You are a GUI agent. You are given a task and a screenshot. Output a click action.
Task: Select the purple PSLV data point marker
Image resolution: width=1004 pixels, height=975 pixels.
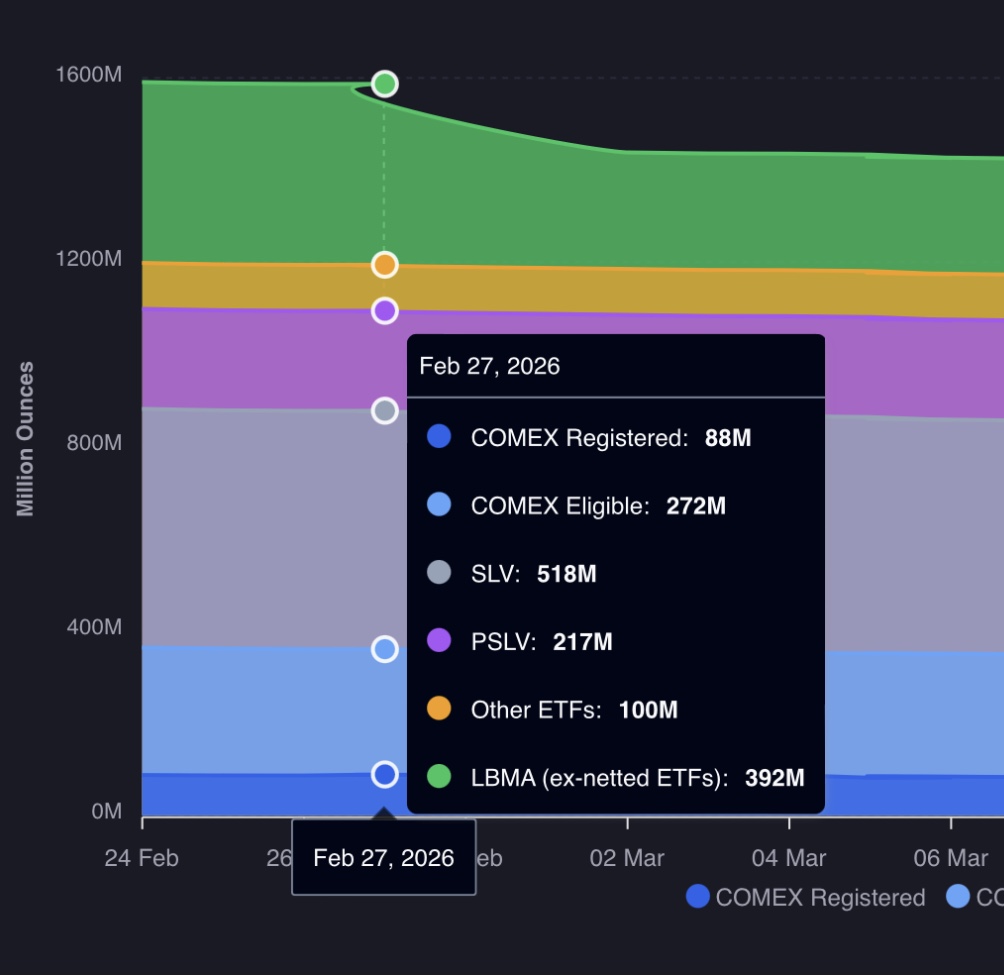(385, 311)
